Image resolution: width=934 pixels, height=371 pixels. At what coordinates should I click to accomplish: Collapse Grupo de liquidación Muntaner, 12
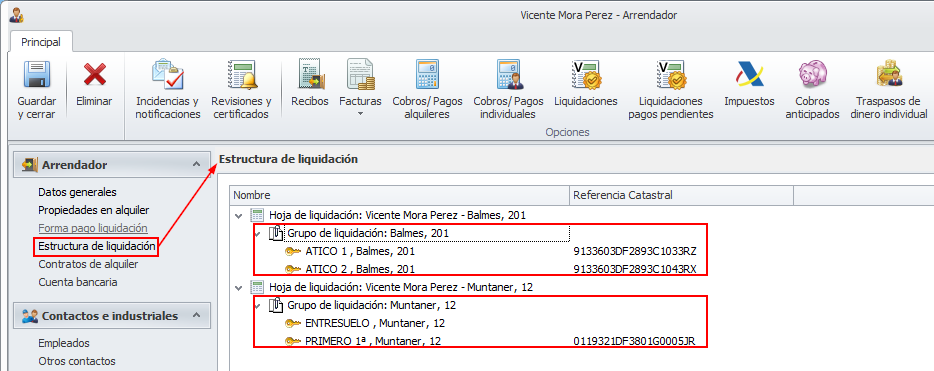257,305
